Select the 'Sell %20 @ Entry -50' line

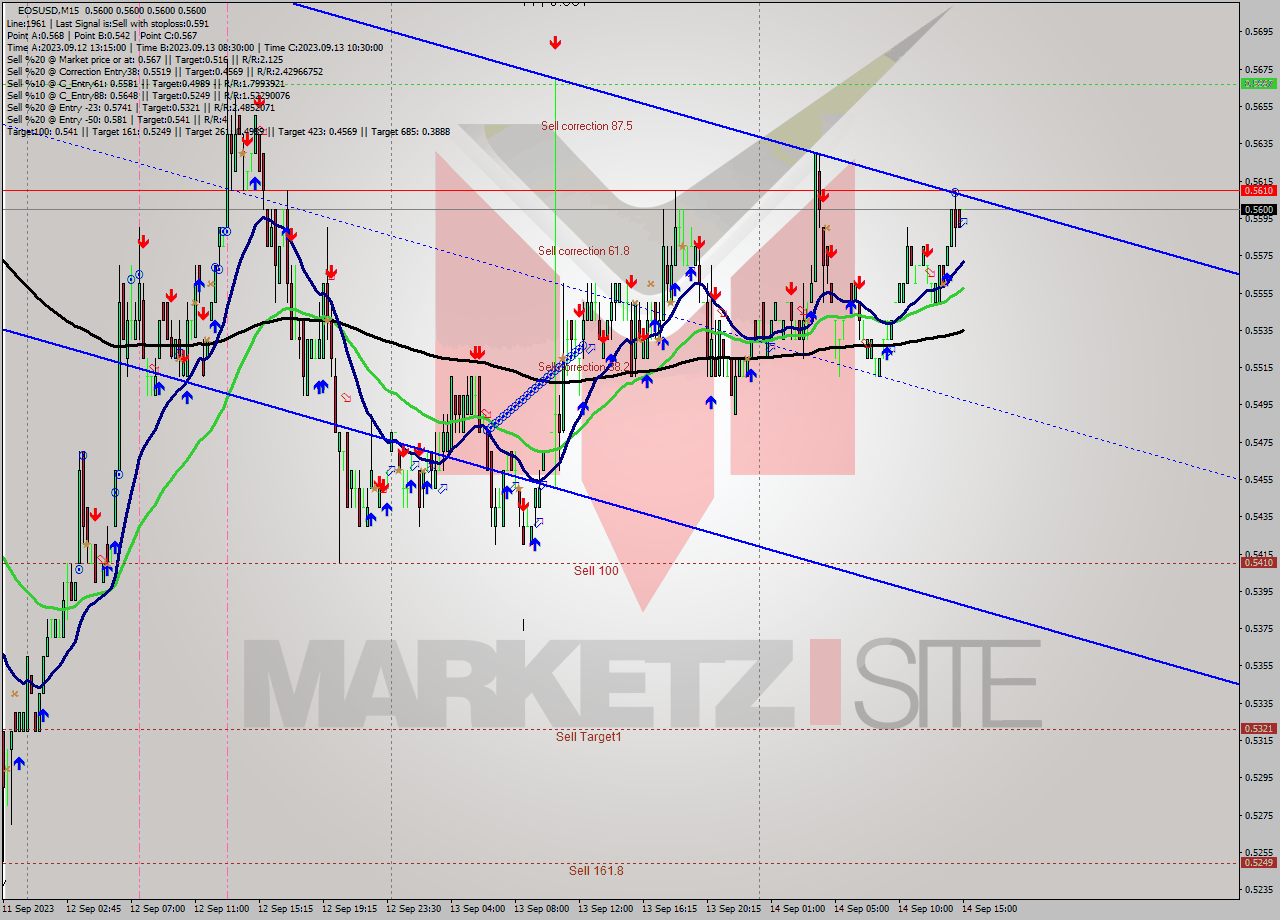click(x=116, y=119)
